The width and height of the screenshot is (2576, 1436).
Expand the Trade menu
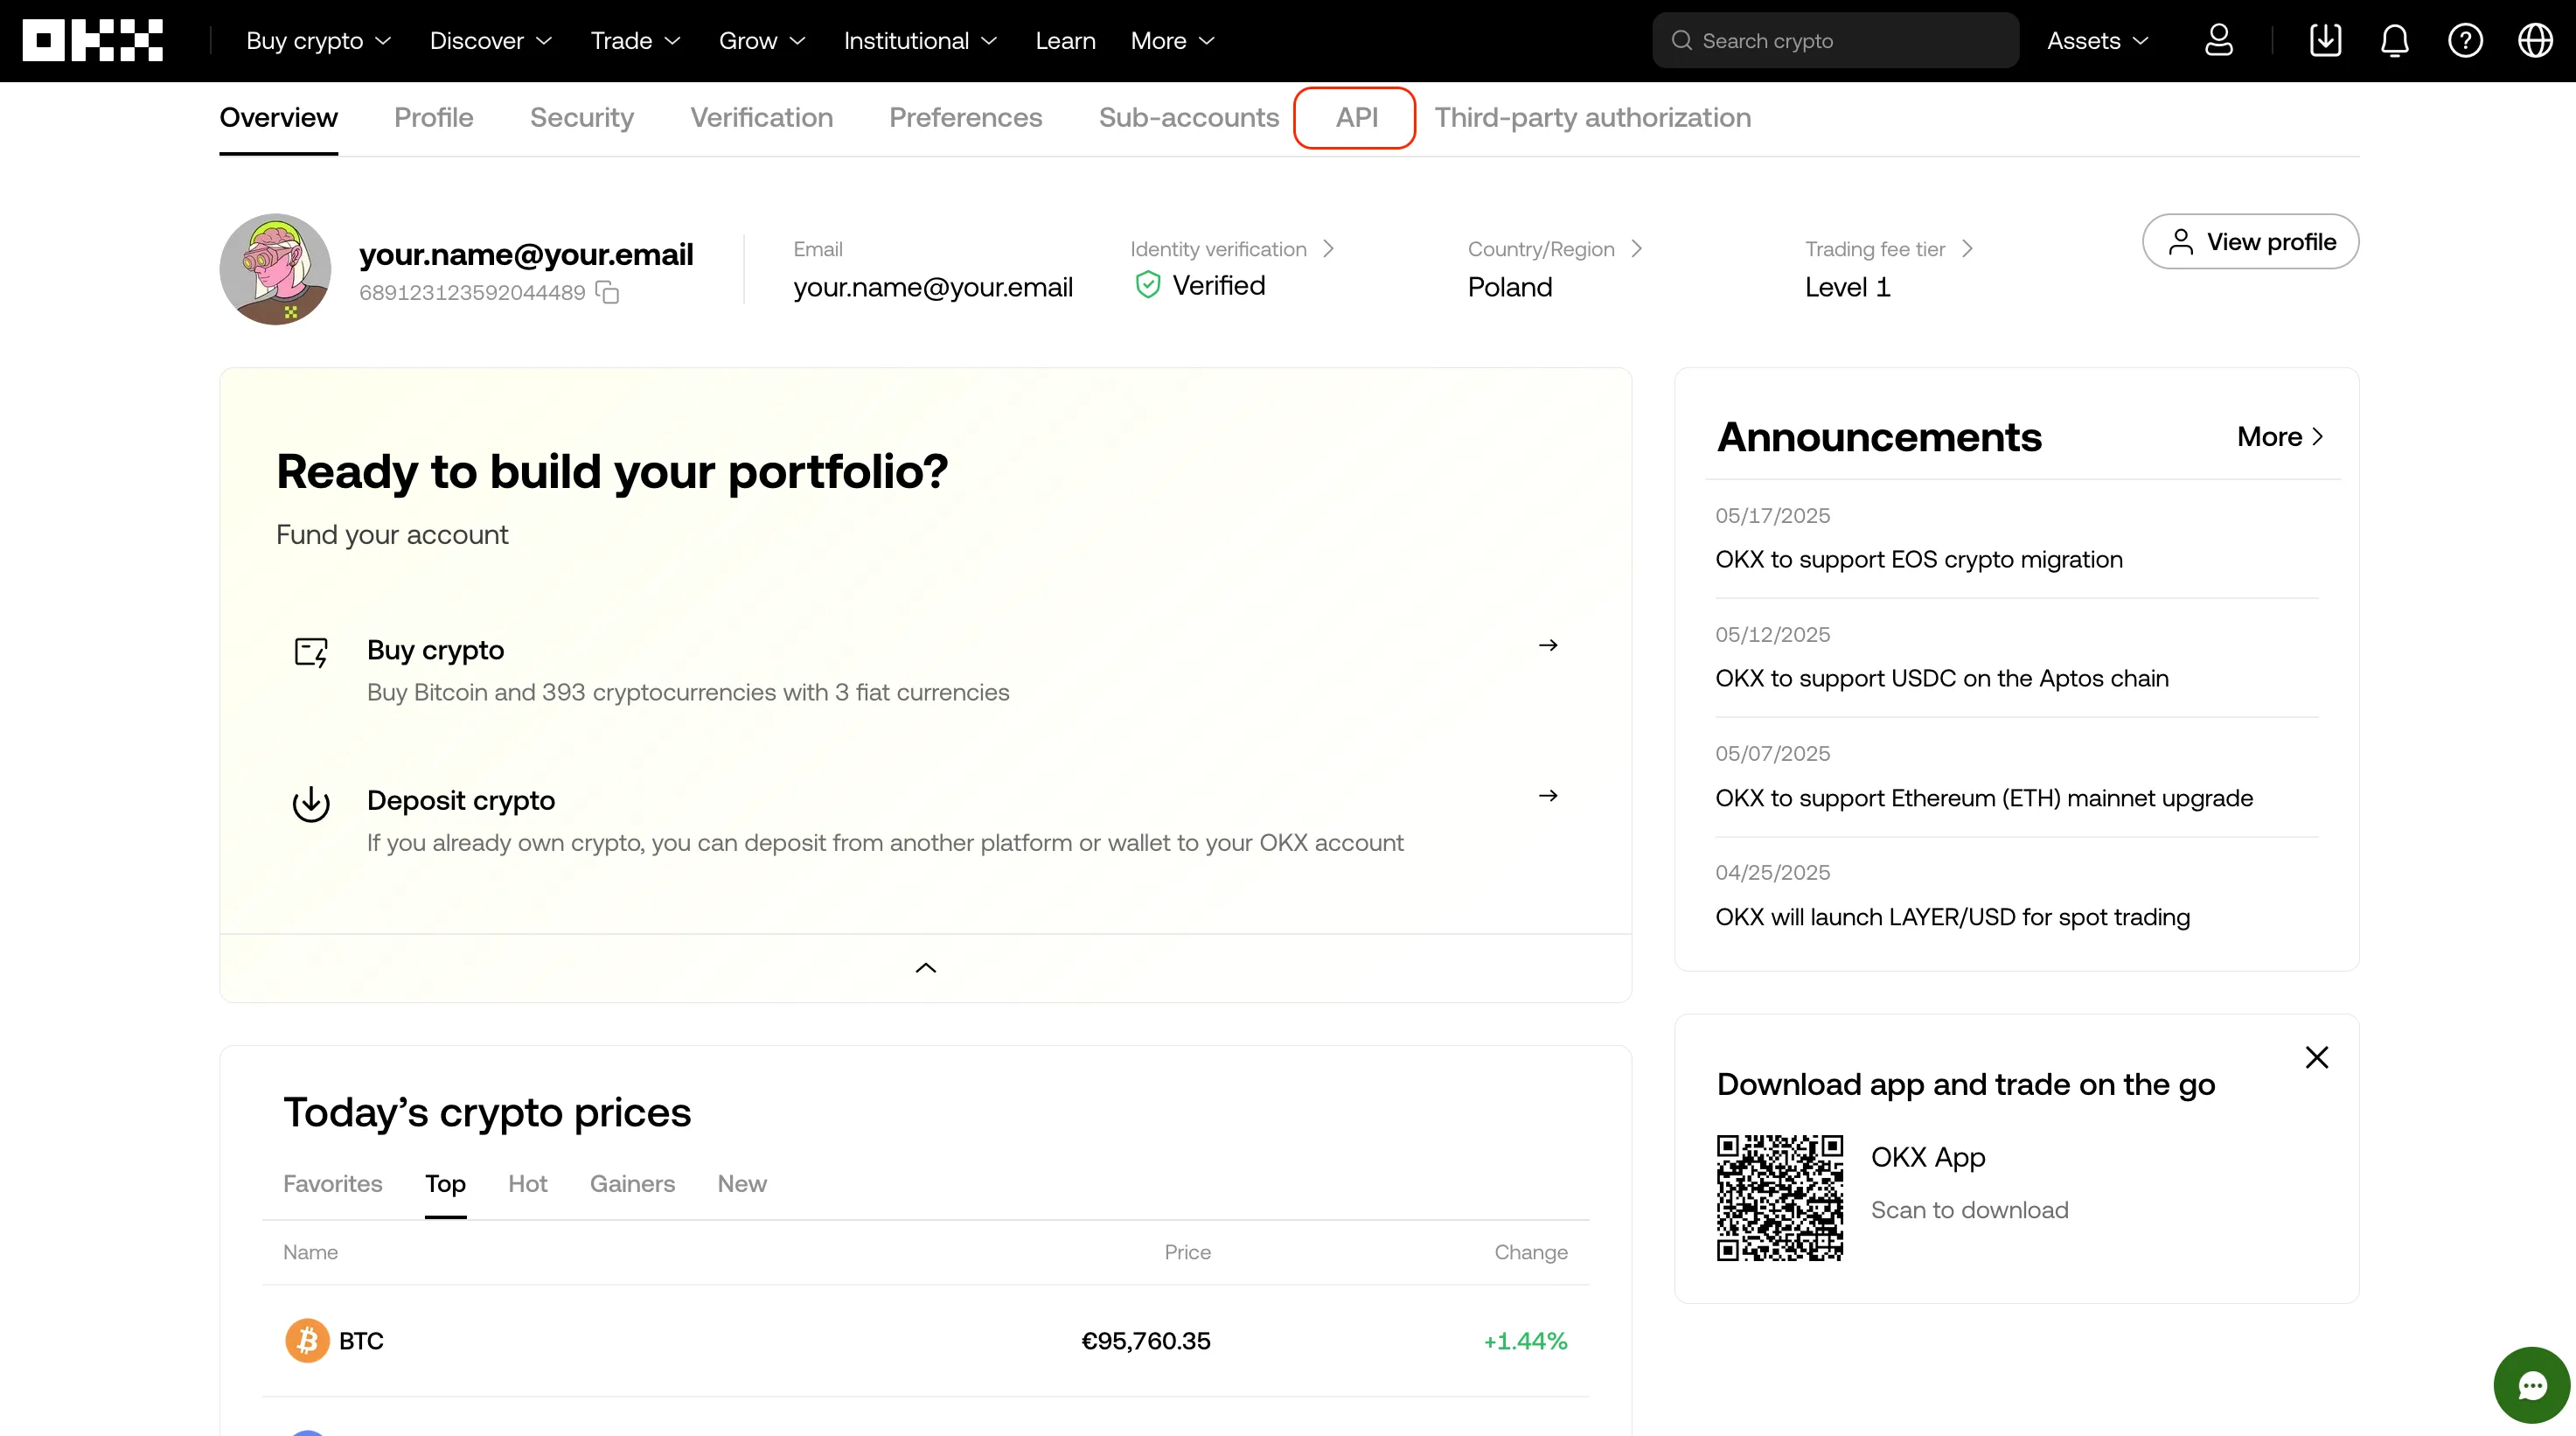tap(635, 40)
